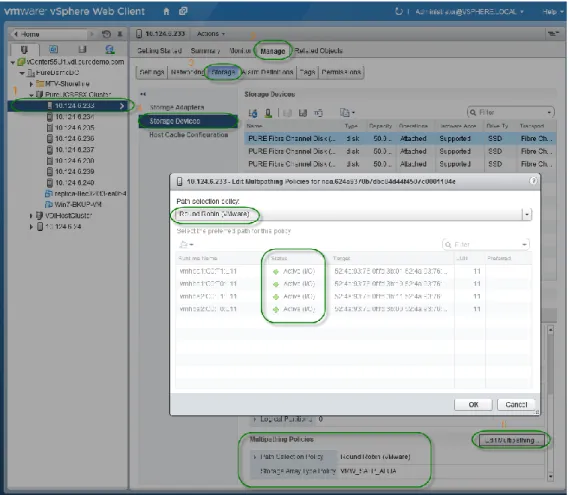Switch to the Settings sub-tab
Image resolution: width=569 pixels, height=495 pixels.
click(x=152, y=72)
